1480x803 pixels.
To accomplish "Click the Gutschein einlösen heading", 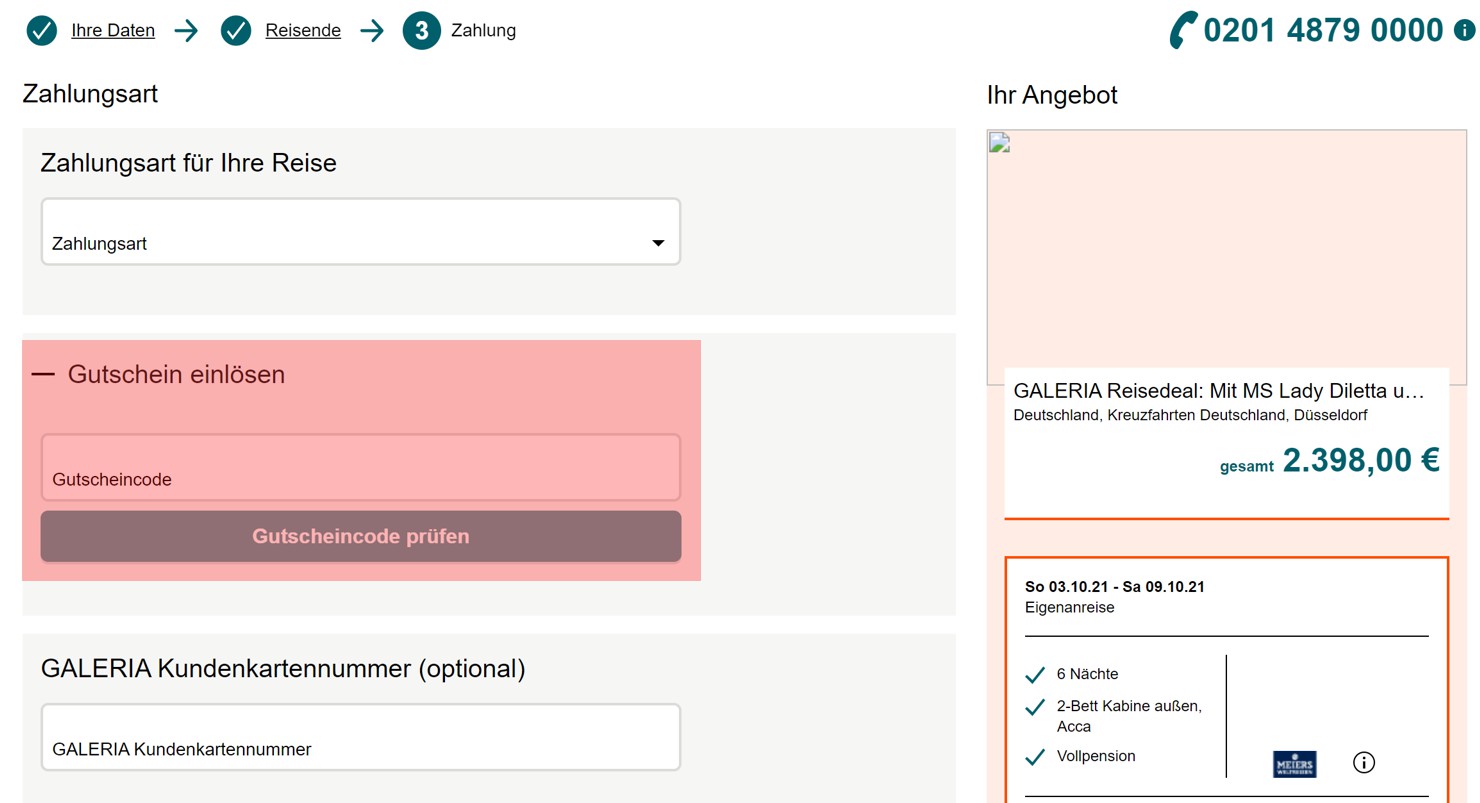I will [x=176, y=375].
